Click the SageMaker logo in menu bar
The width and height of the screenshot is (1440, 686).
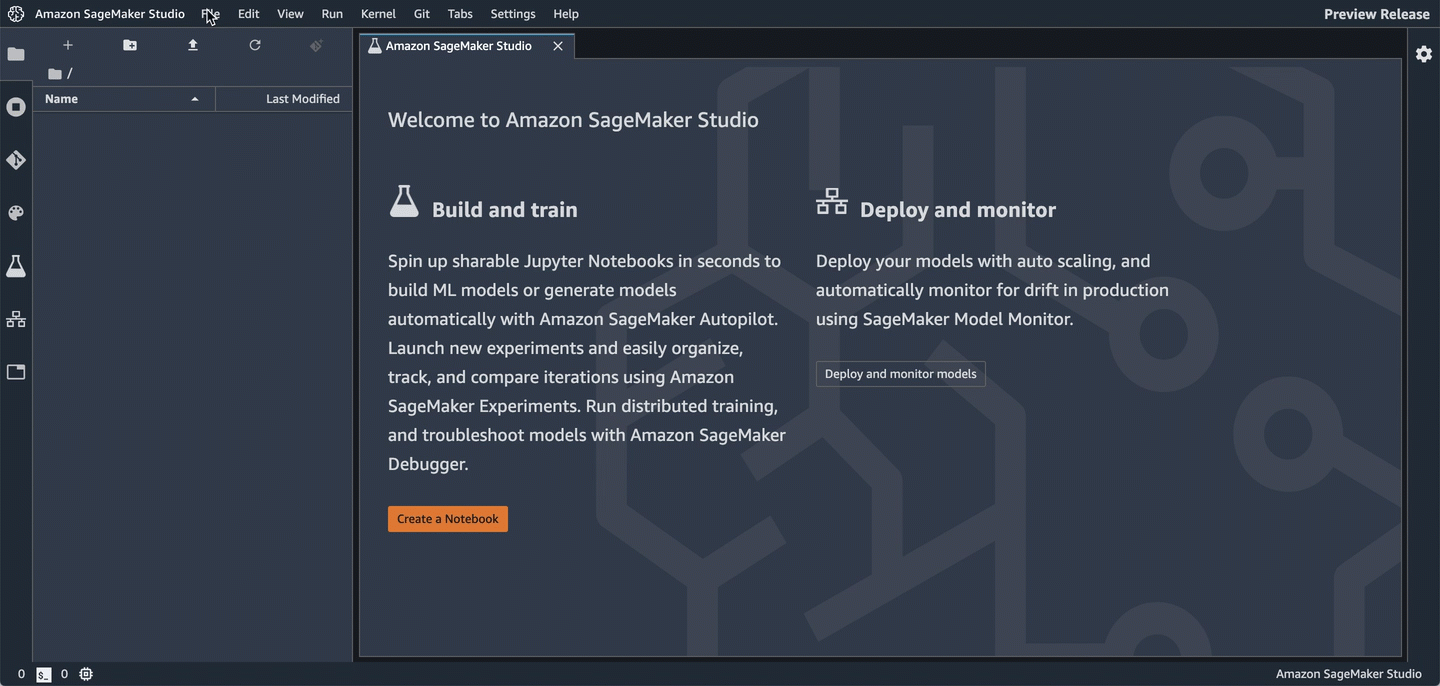pyautogui.click(x=15, y=14)
